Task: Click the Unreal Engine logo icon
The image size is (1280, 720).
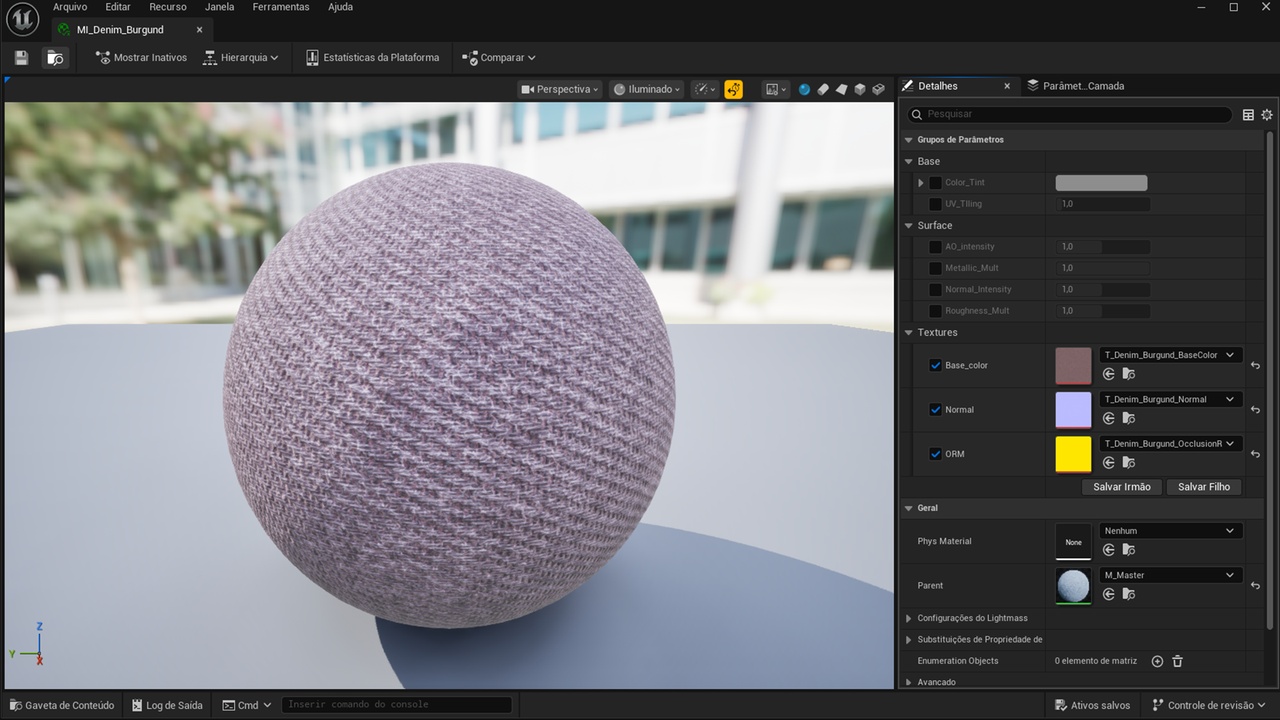Action: pyautogui.click(x=22, y=19)
